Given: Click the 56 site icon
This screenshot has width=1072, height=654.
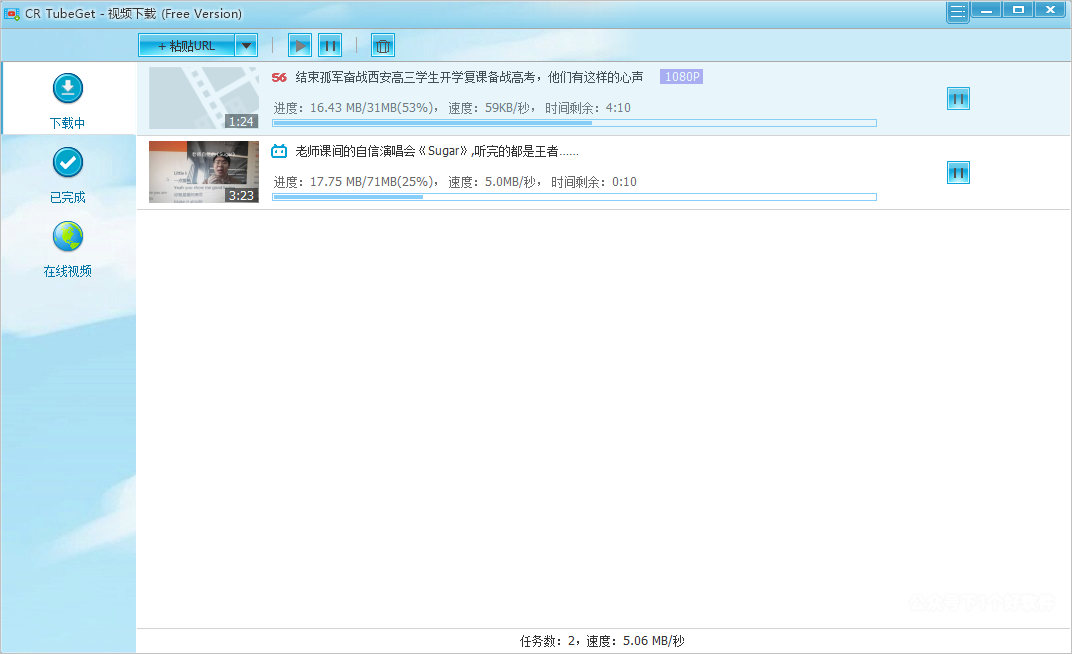Looking at the screenshot, I should pyautogui.click(x=279, y=77).
